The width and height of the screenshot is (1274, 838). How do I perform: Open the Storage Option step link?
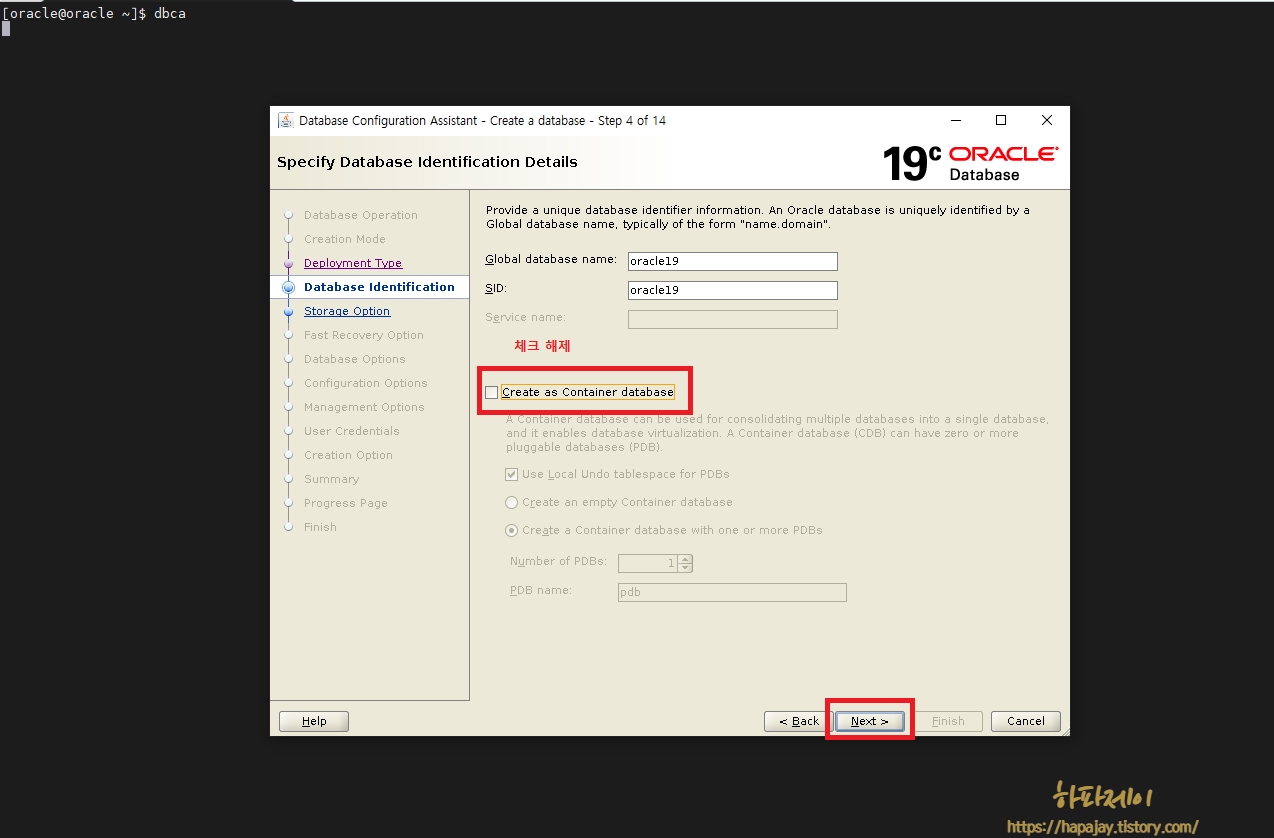pos(347,311)
